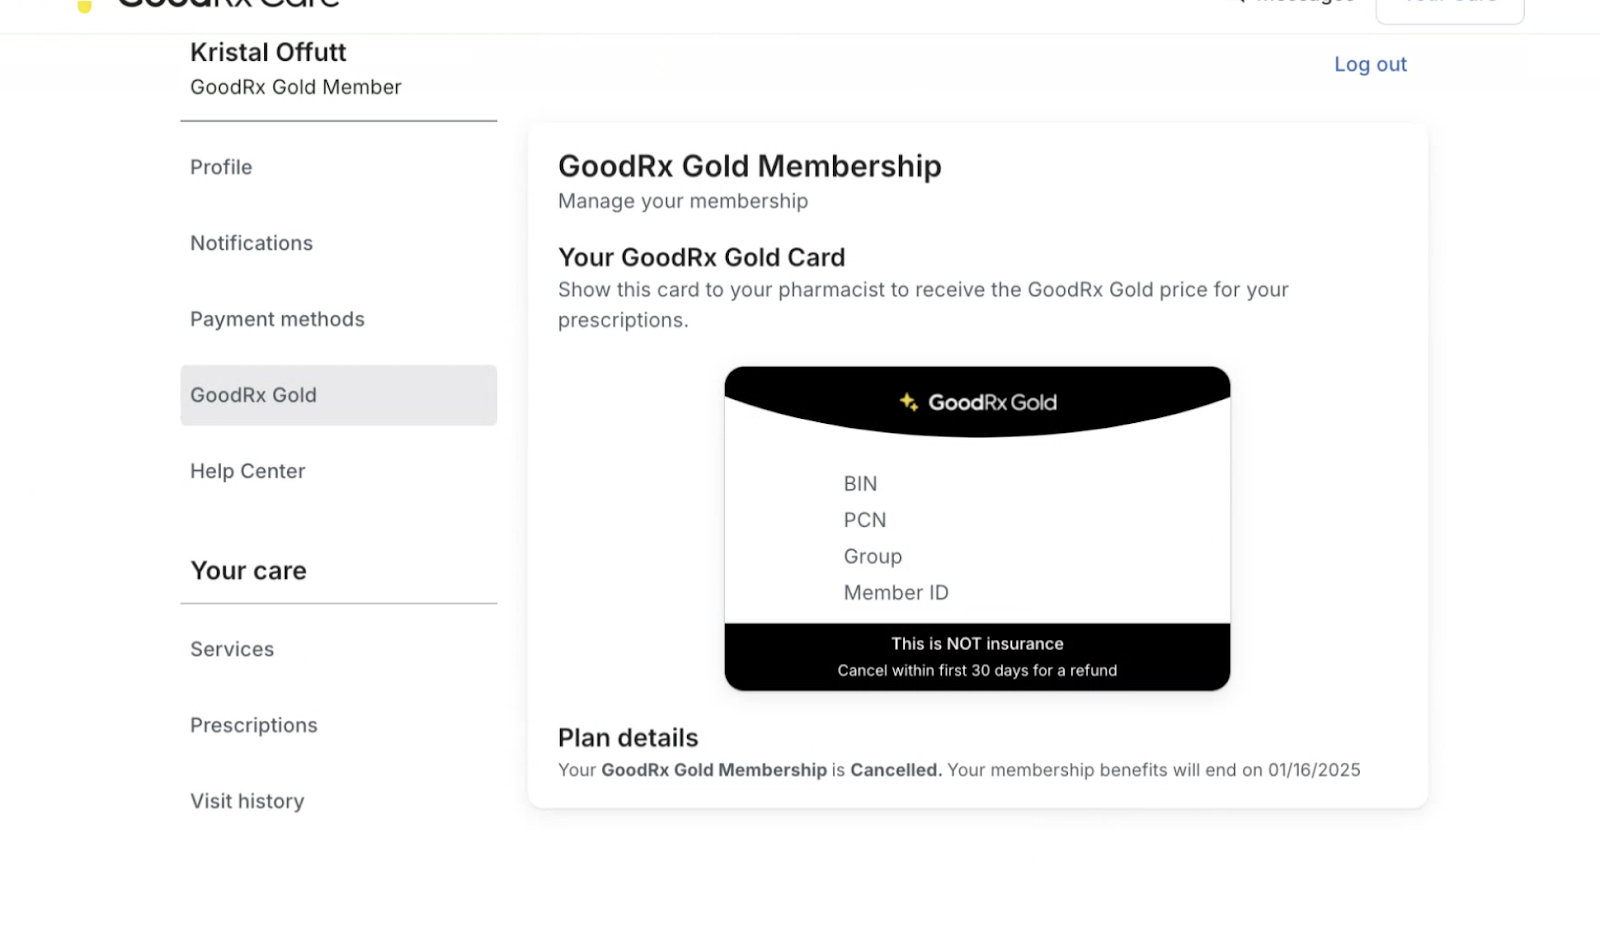This screenshot has height=932, width=1600.
Task: Select the cancellation notice under Plan details
Action: coord(959,770)
